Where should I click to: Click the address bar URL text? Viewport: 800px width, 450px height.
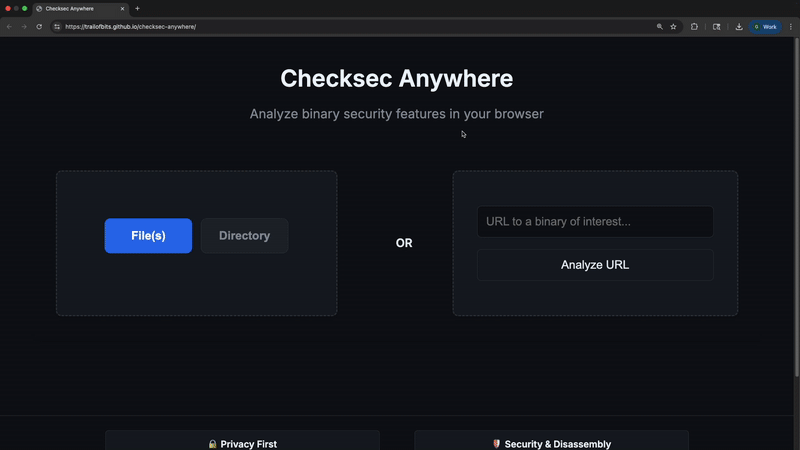coord(130,27)
